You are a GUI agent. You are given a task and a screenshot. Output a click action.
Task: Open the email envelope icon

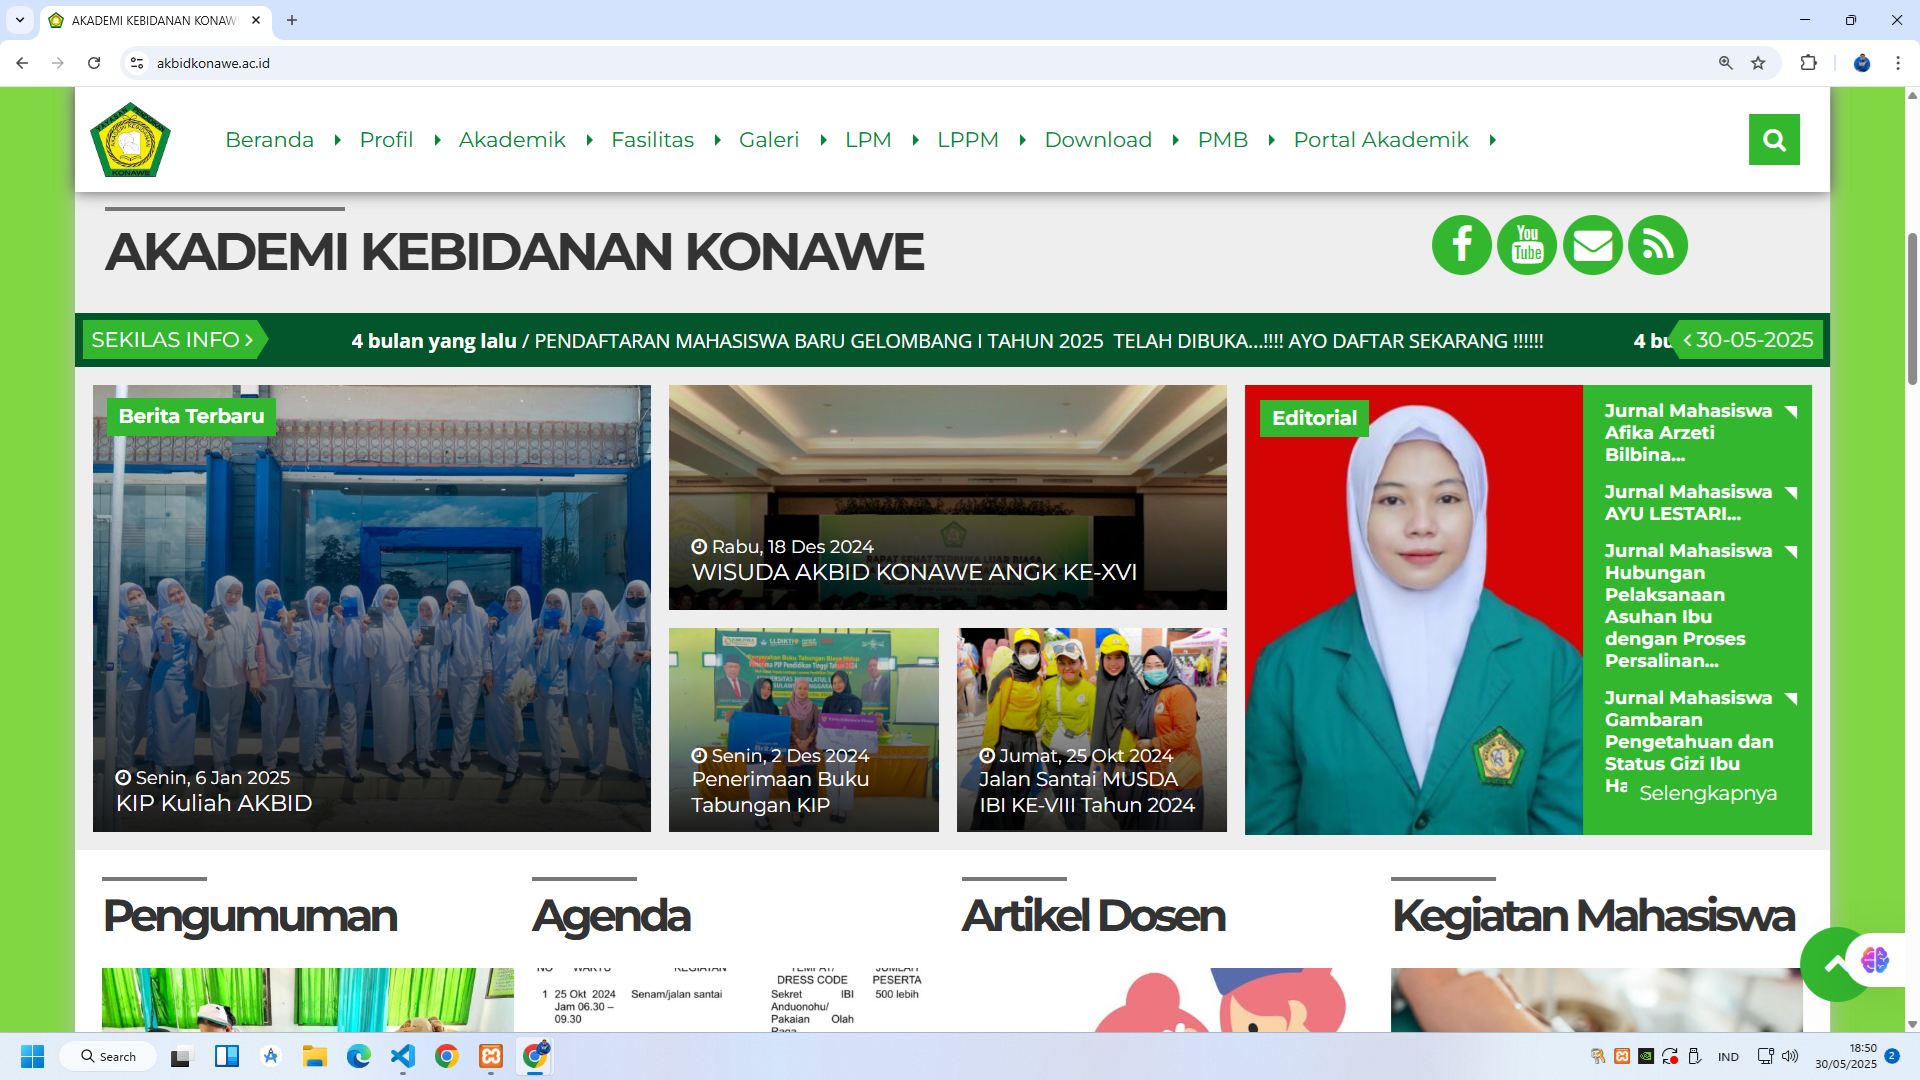(1592, 244)
